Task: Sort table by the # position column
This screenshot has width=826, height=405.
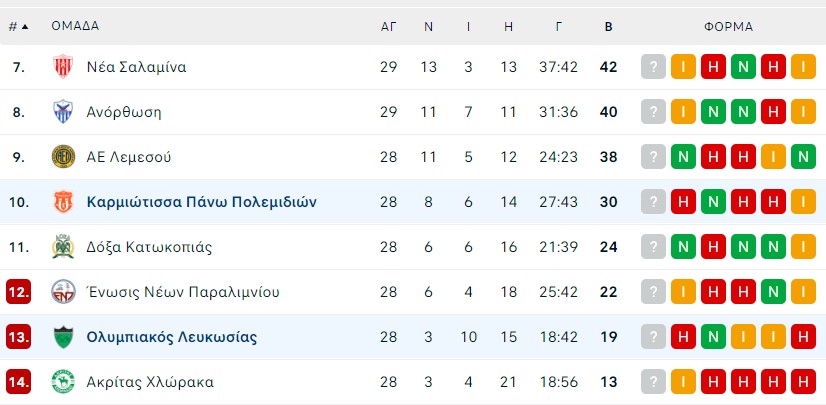Action: pyautogui.click(x=18, y=26)
